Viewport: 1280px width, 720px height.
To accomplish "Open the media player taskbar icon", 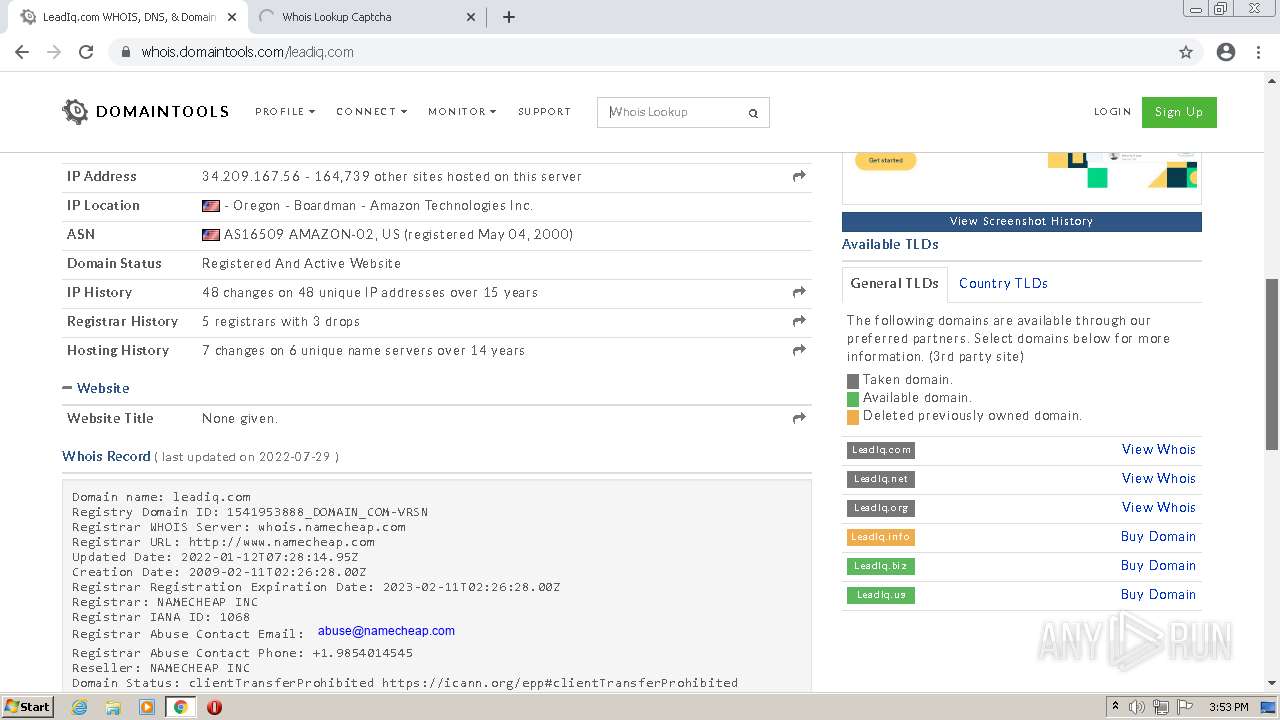I will 147,707.
